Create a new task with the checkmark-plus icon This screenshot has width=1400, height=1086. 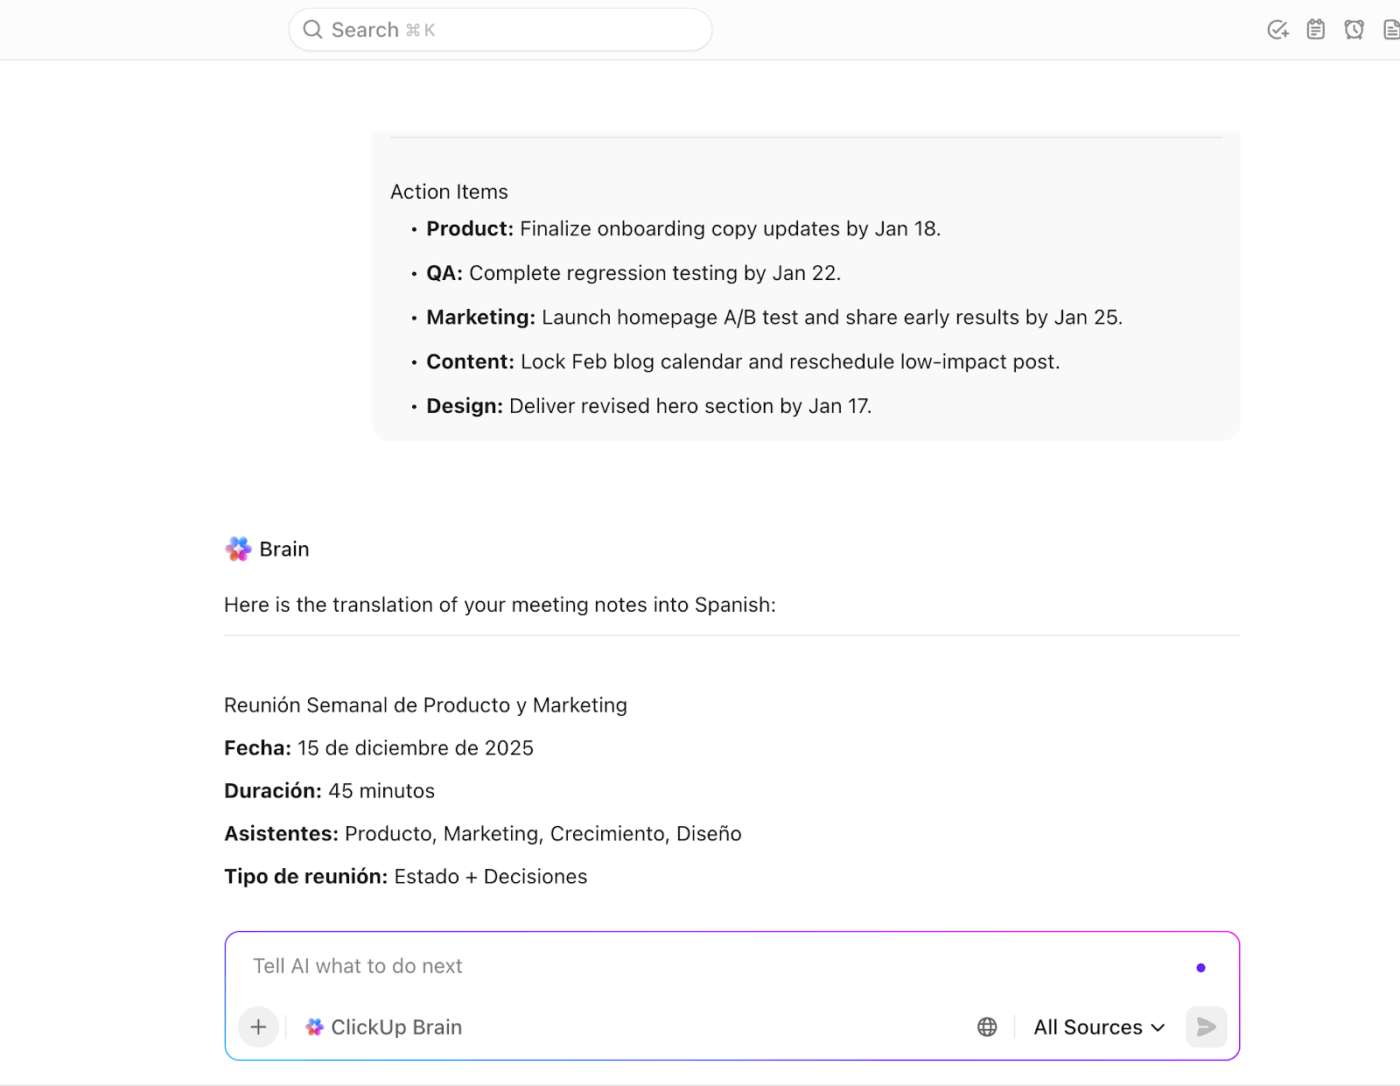[1277, 29]
